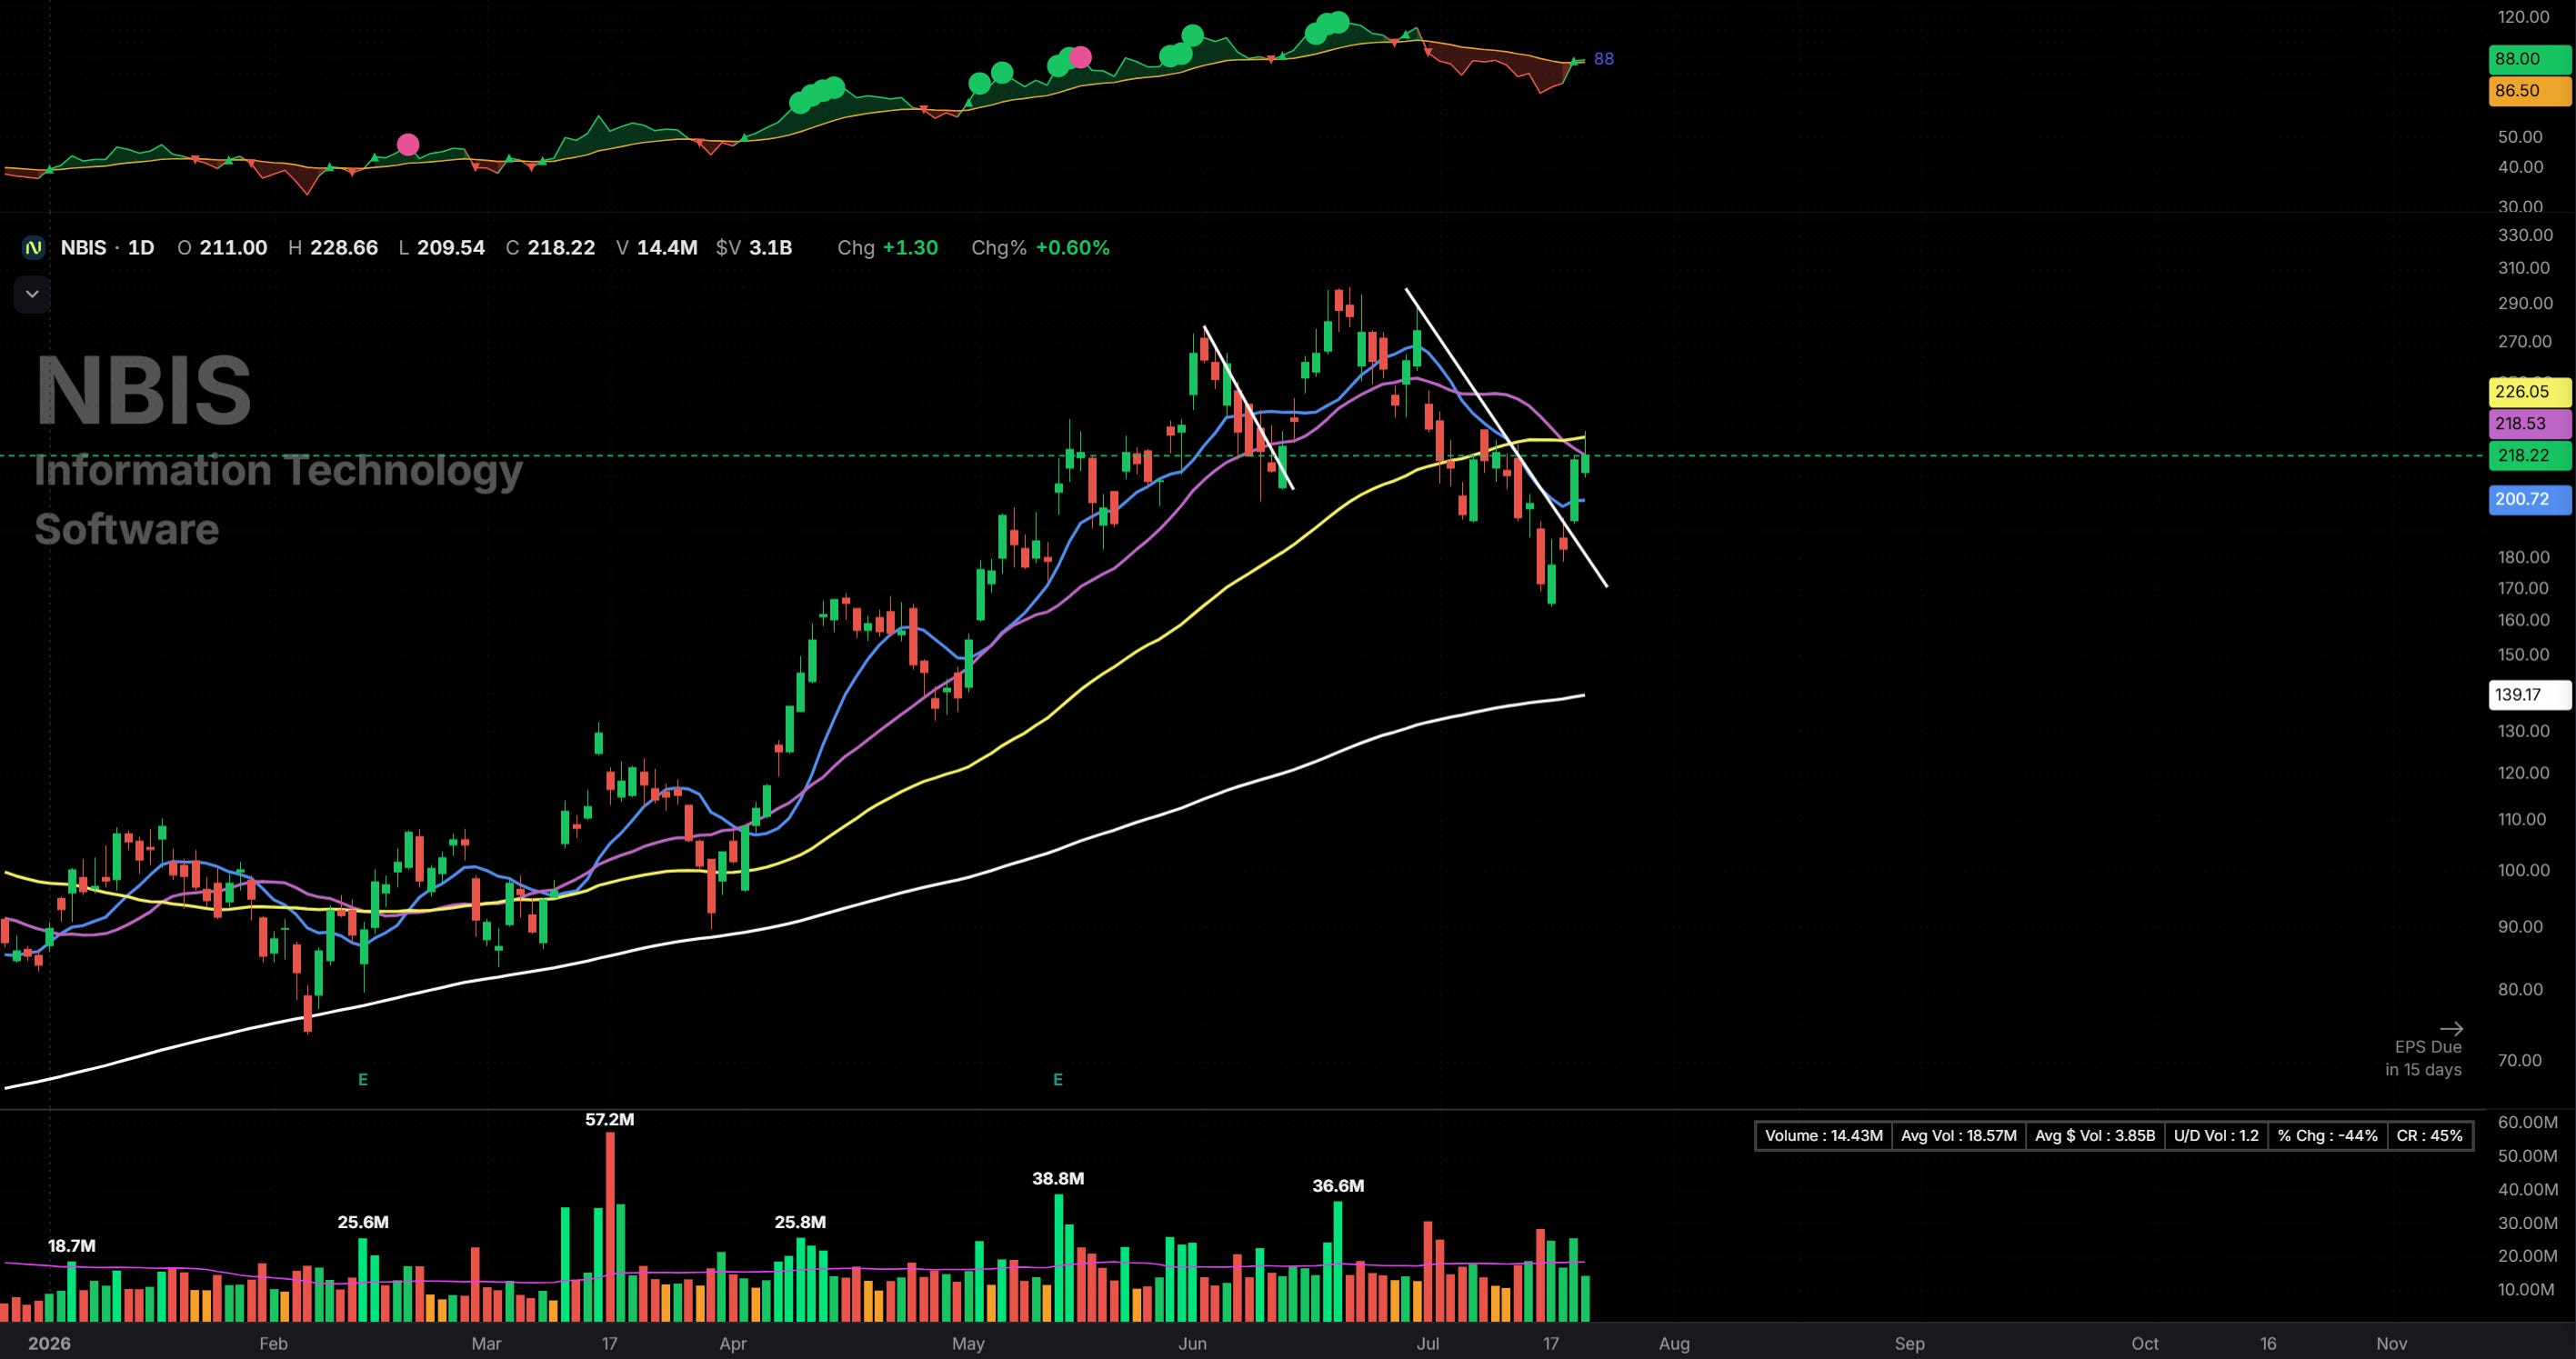This screenshot has height=1359, width=2576.
Task: Select the green 218.22 last price tag
Action: [x=2529, y=456]
